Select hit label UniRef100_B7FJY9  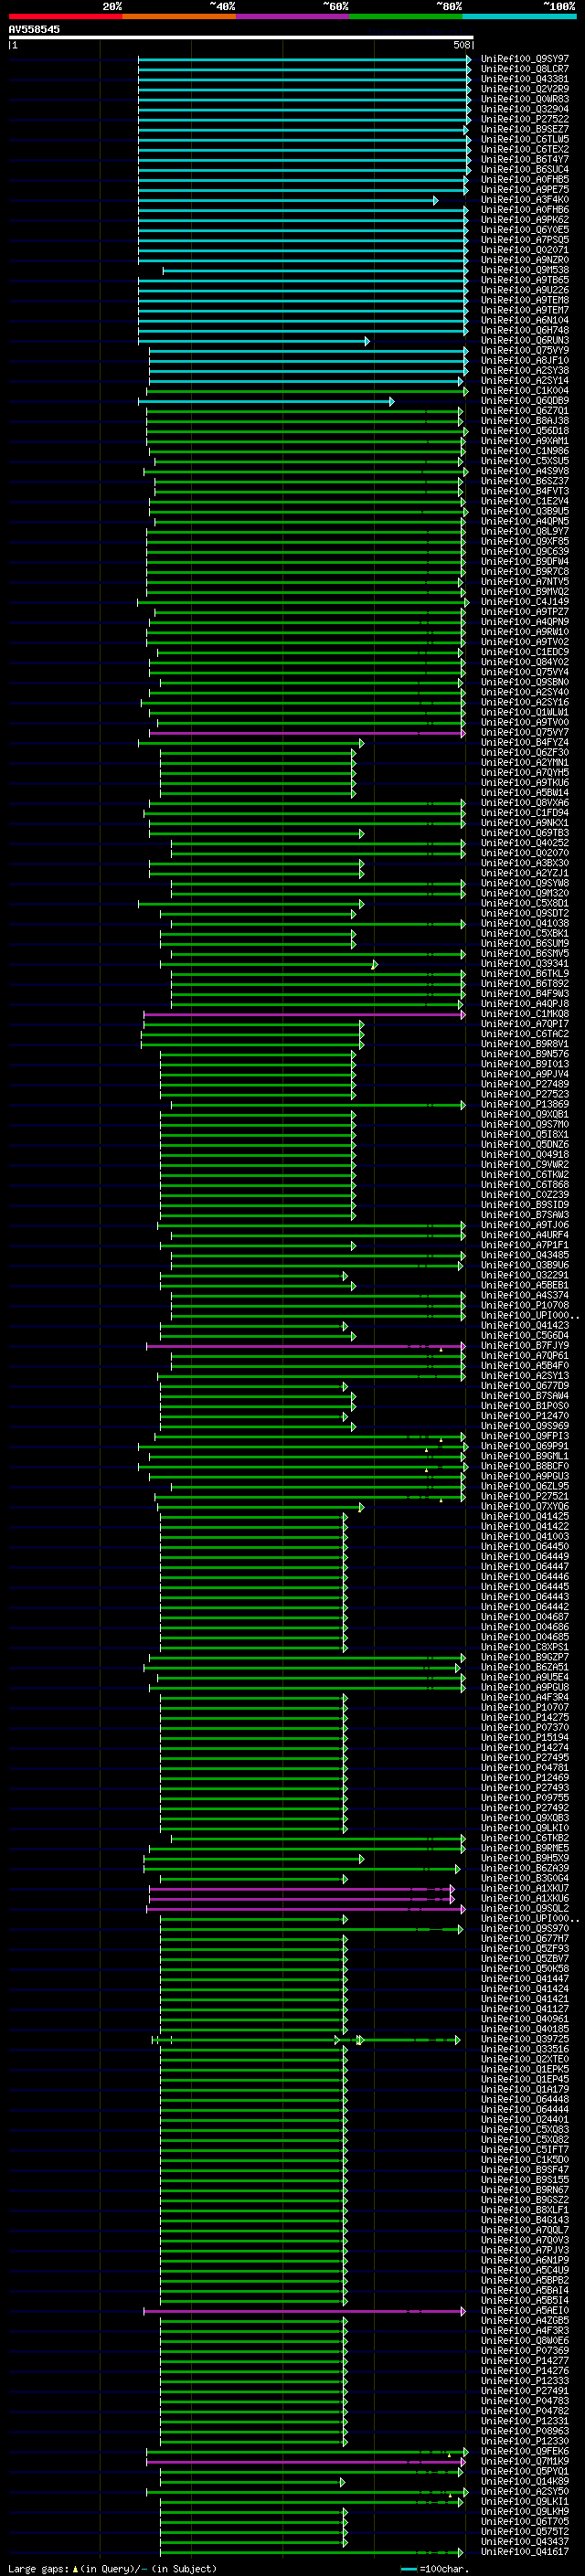525,1345
